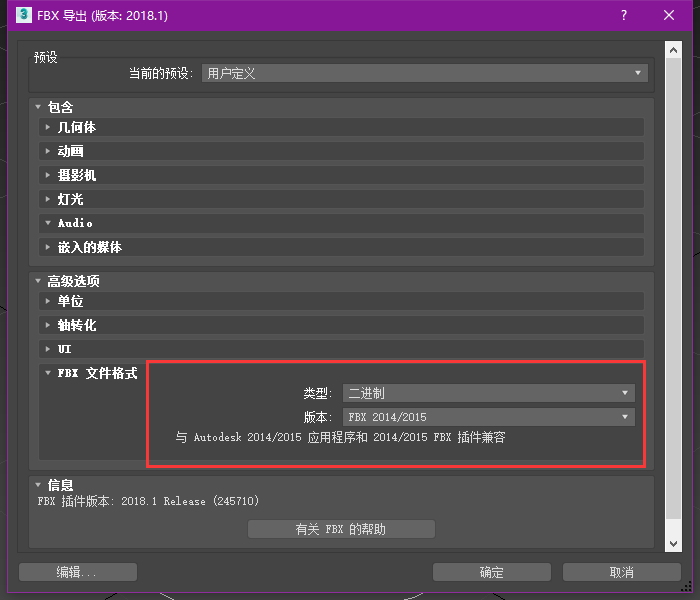Open the 版本 FBX version dropdown
700x600 pixels.
pos(488,417)
